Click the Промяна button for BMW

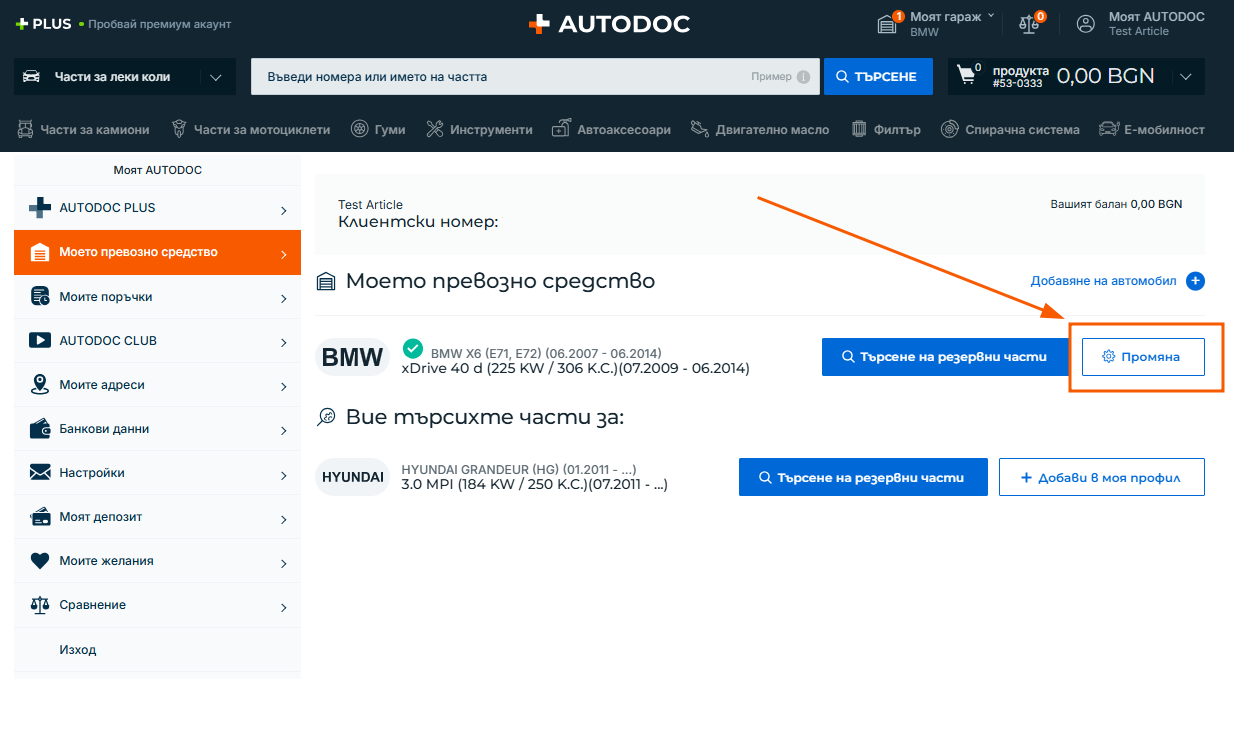pyautogui.click(x=1143, y=357)
